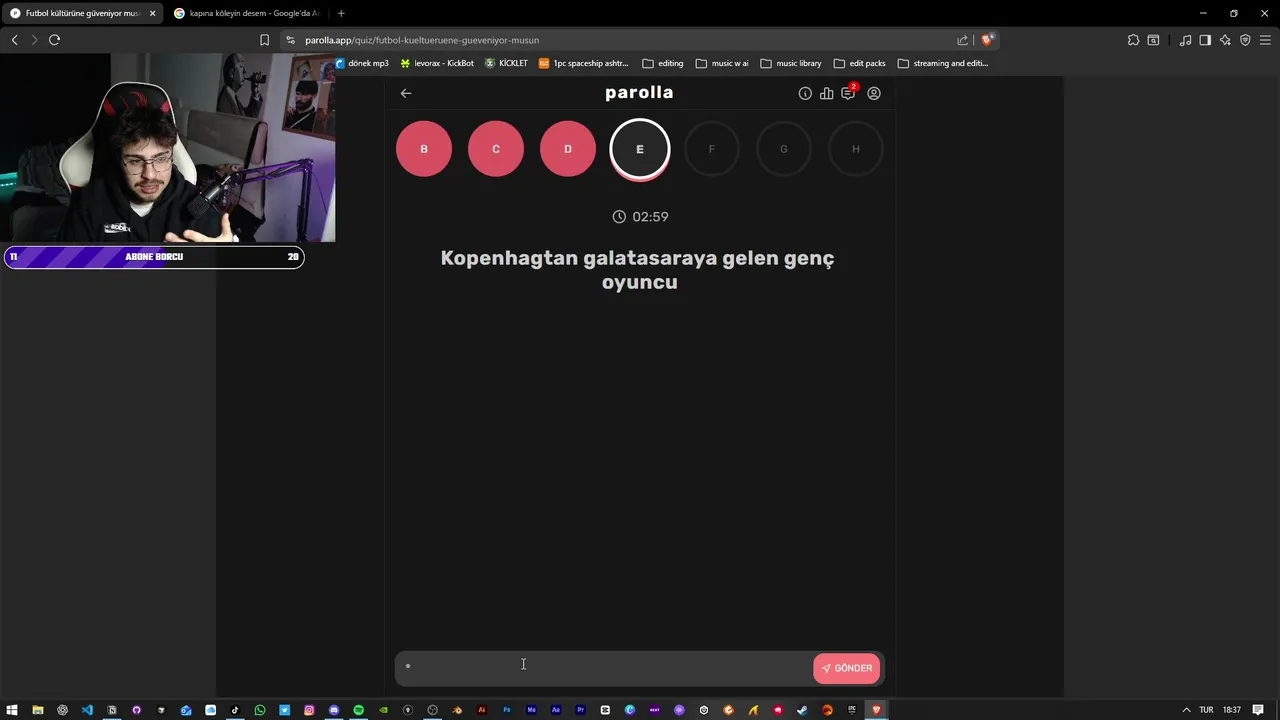Open the Brave extensions puzzle icon
The width and height of the screenshot is (1280, 720).
pyautogui.click(x=1133, y=40)
